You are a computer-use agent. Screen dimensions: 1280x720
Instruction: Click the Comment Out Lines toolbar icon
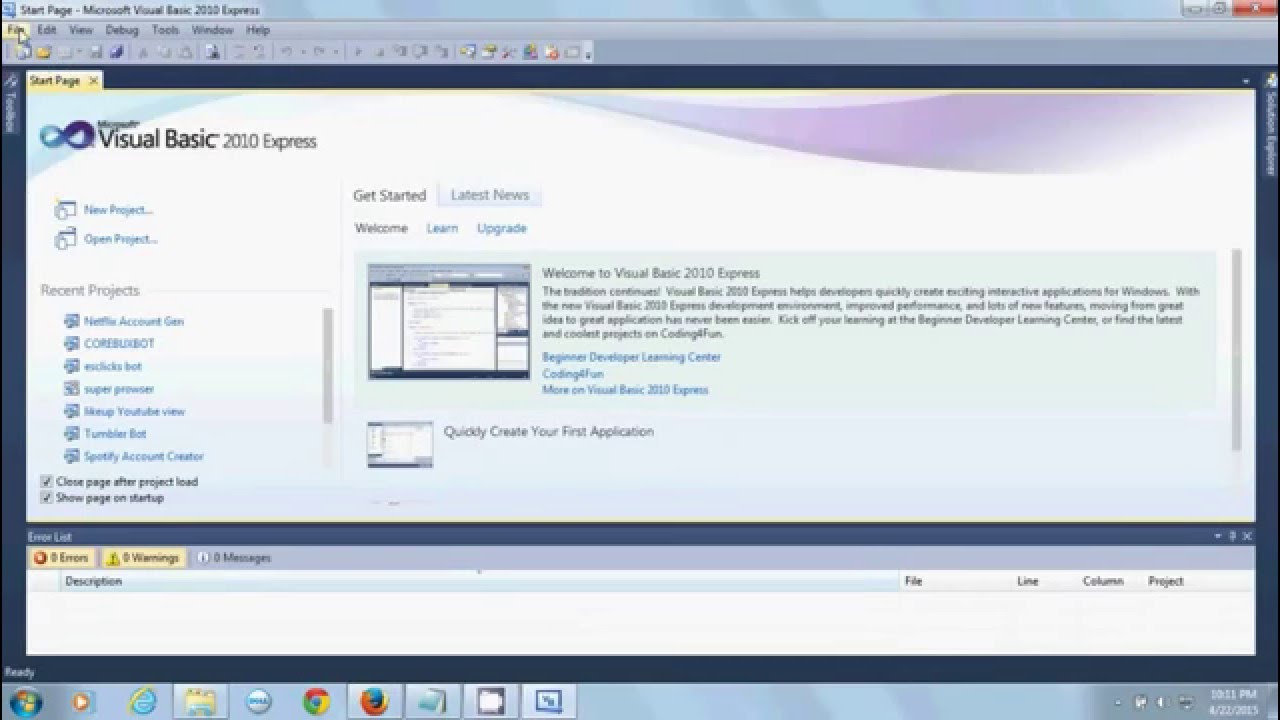click(240, 51)
